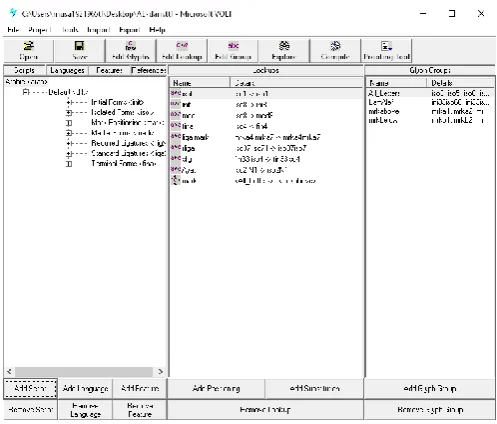Click the Remove Glyph Group button
Image resolution: width=497 pixels, height=424 pixels.
point(430,409)
